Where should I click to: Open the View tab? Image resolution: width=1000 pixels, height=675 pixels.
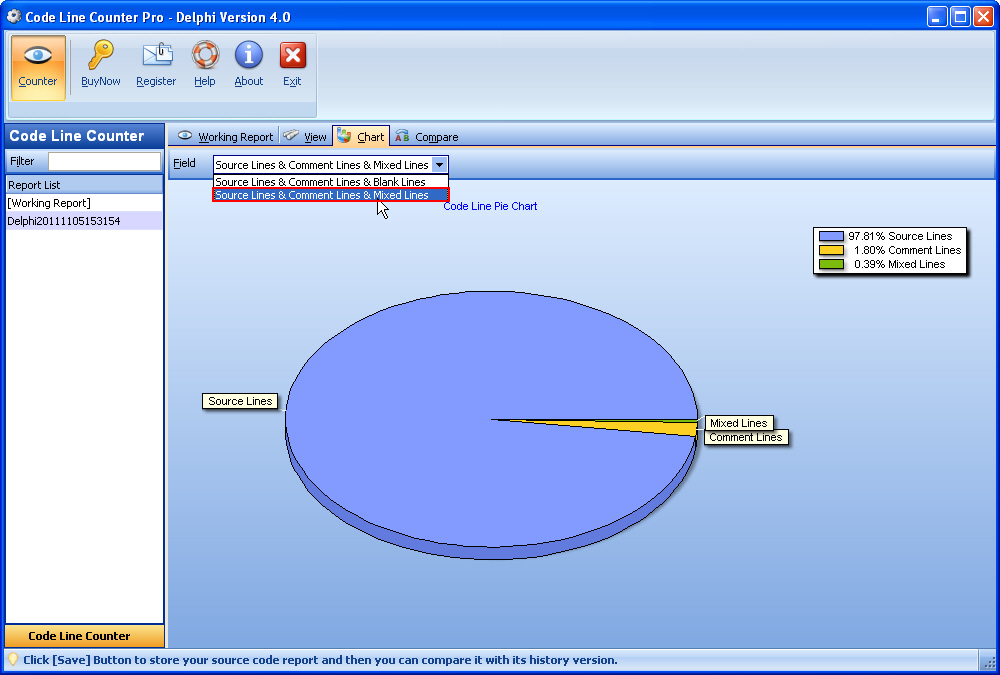(x=306, y=137)
